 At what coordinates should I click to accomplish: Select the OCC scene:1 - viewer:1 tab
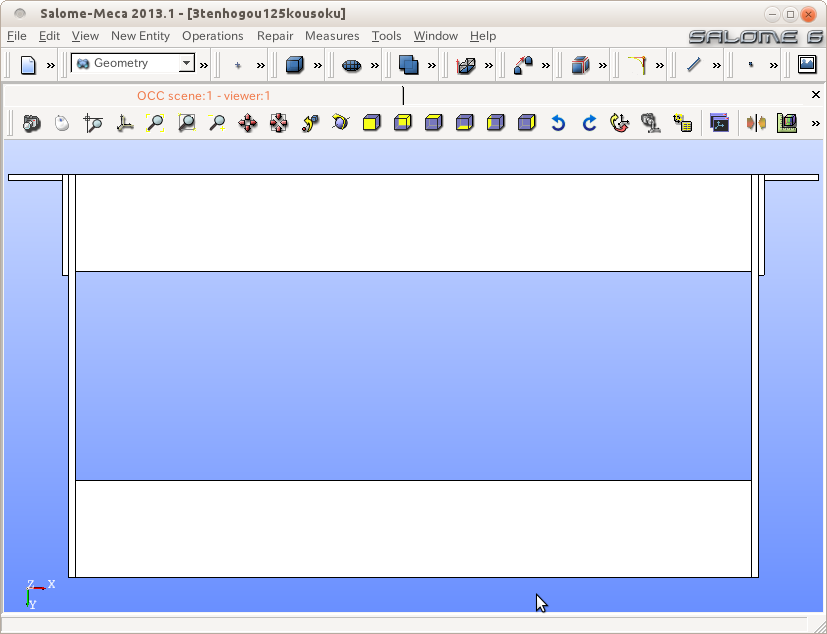(204, 95)
